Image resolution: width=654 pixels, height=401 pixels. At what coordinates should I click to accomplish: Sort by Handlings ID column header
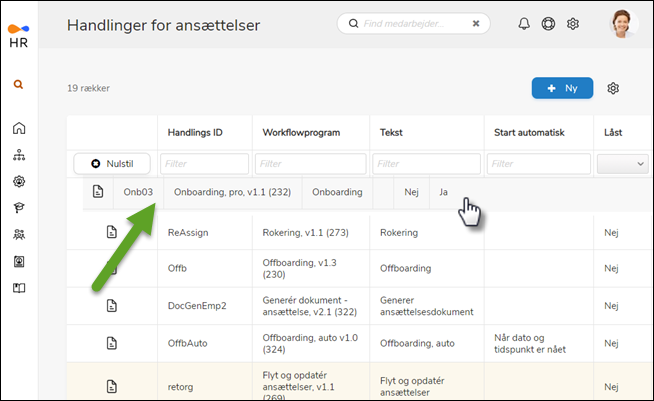point(195,132)
